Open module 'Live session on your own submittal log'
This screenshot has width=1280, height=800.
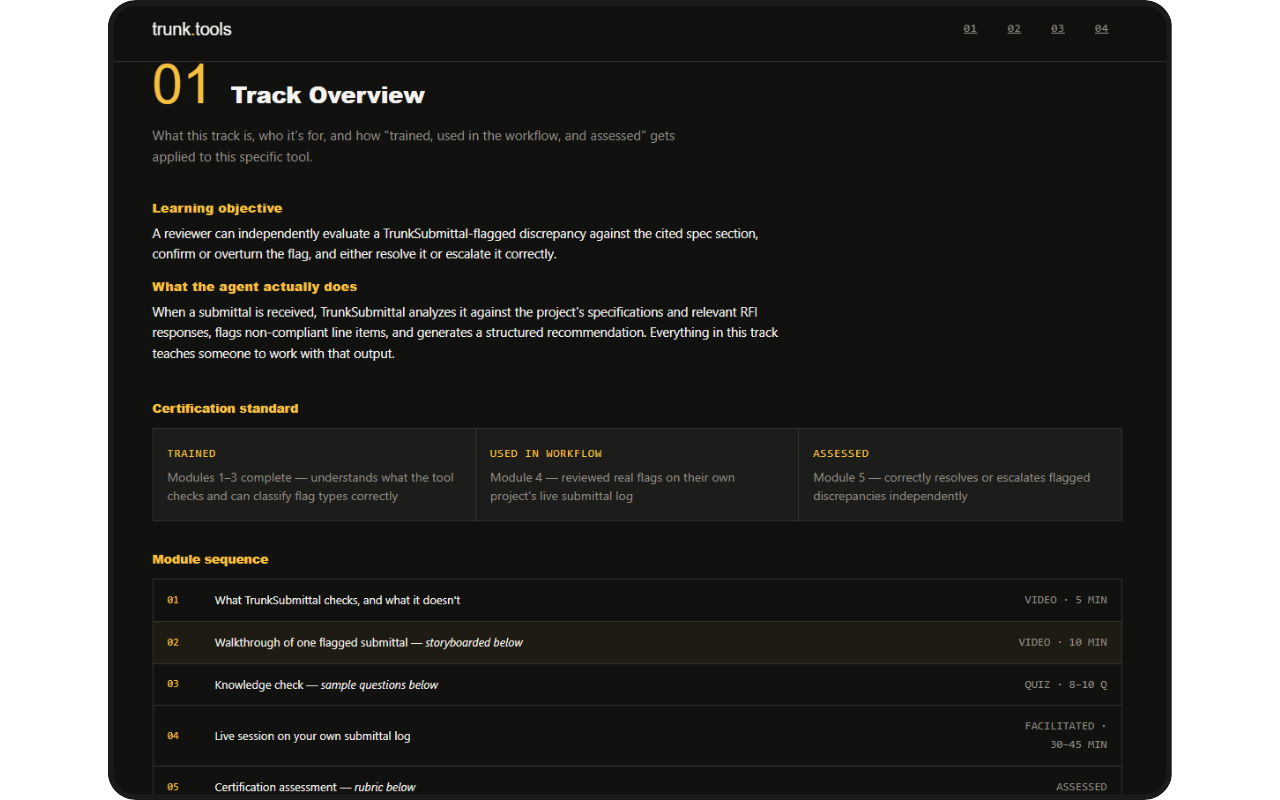pyautogui.click(x=637, y=736)
